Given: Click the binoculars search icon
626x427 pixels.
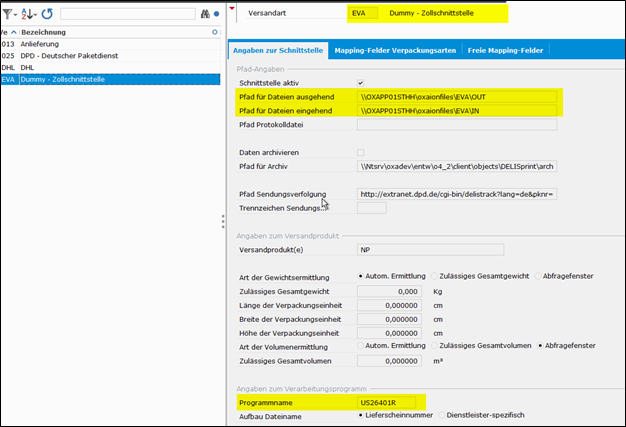Looking at the screenshot, I should [x=205, y=14].
